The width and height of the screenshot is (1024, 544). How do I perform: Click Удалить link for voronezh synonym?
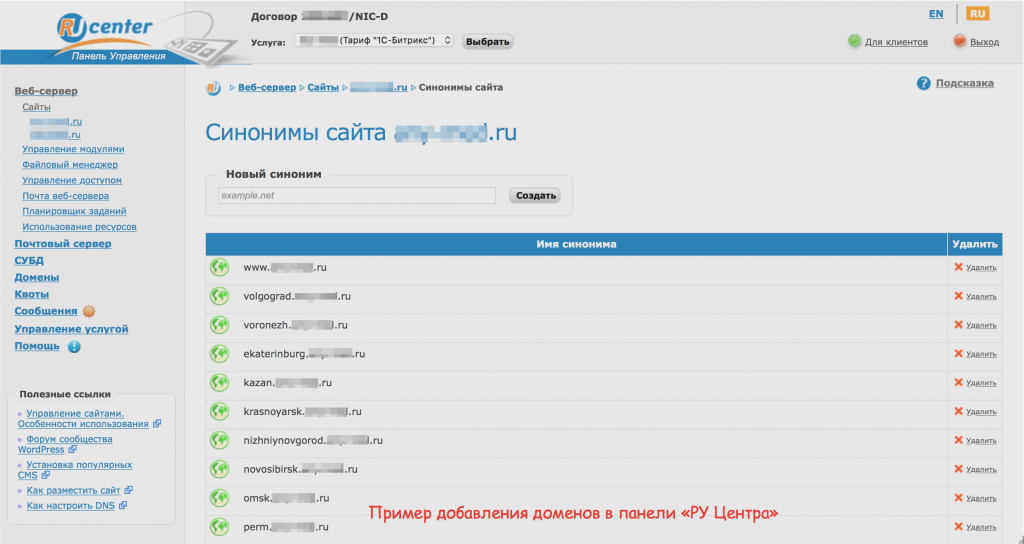(x=981, y=325)
